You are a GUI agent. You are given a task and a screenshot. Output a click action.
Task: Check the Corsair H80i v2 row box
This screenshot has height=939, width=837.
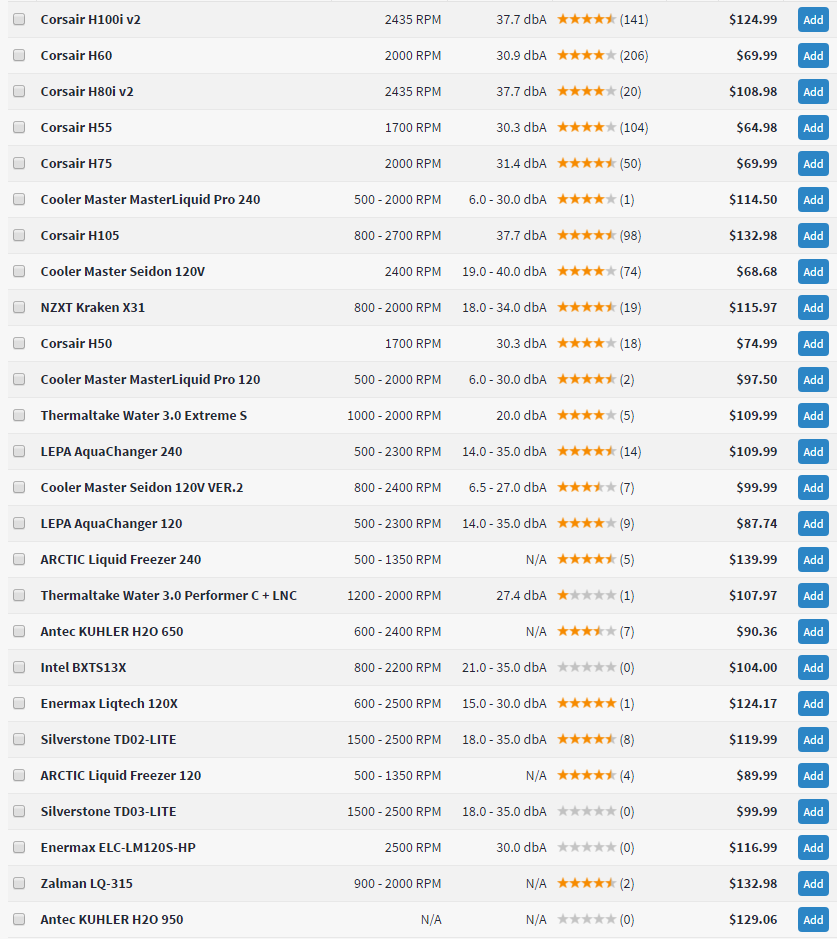pyautogui.click(x=19, y=91)
